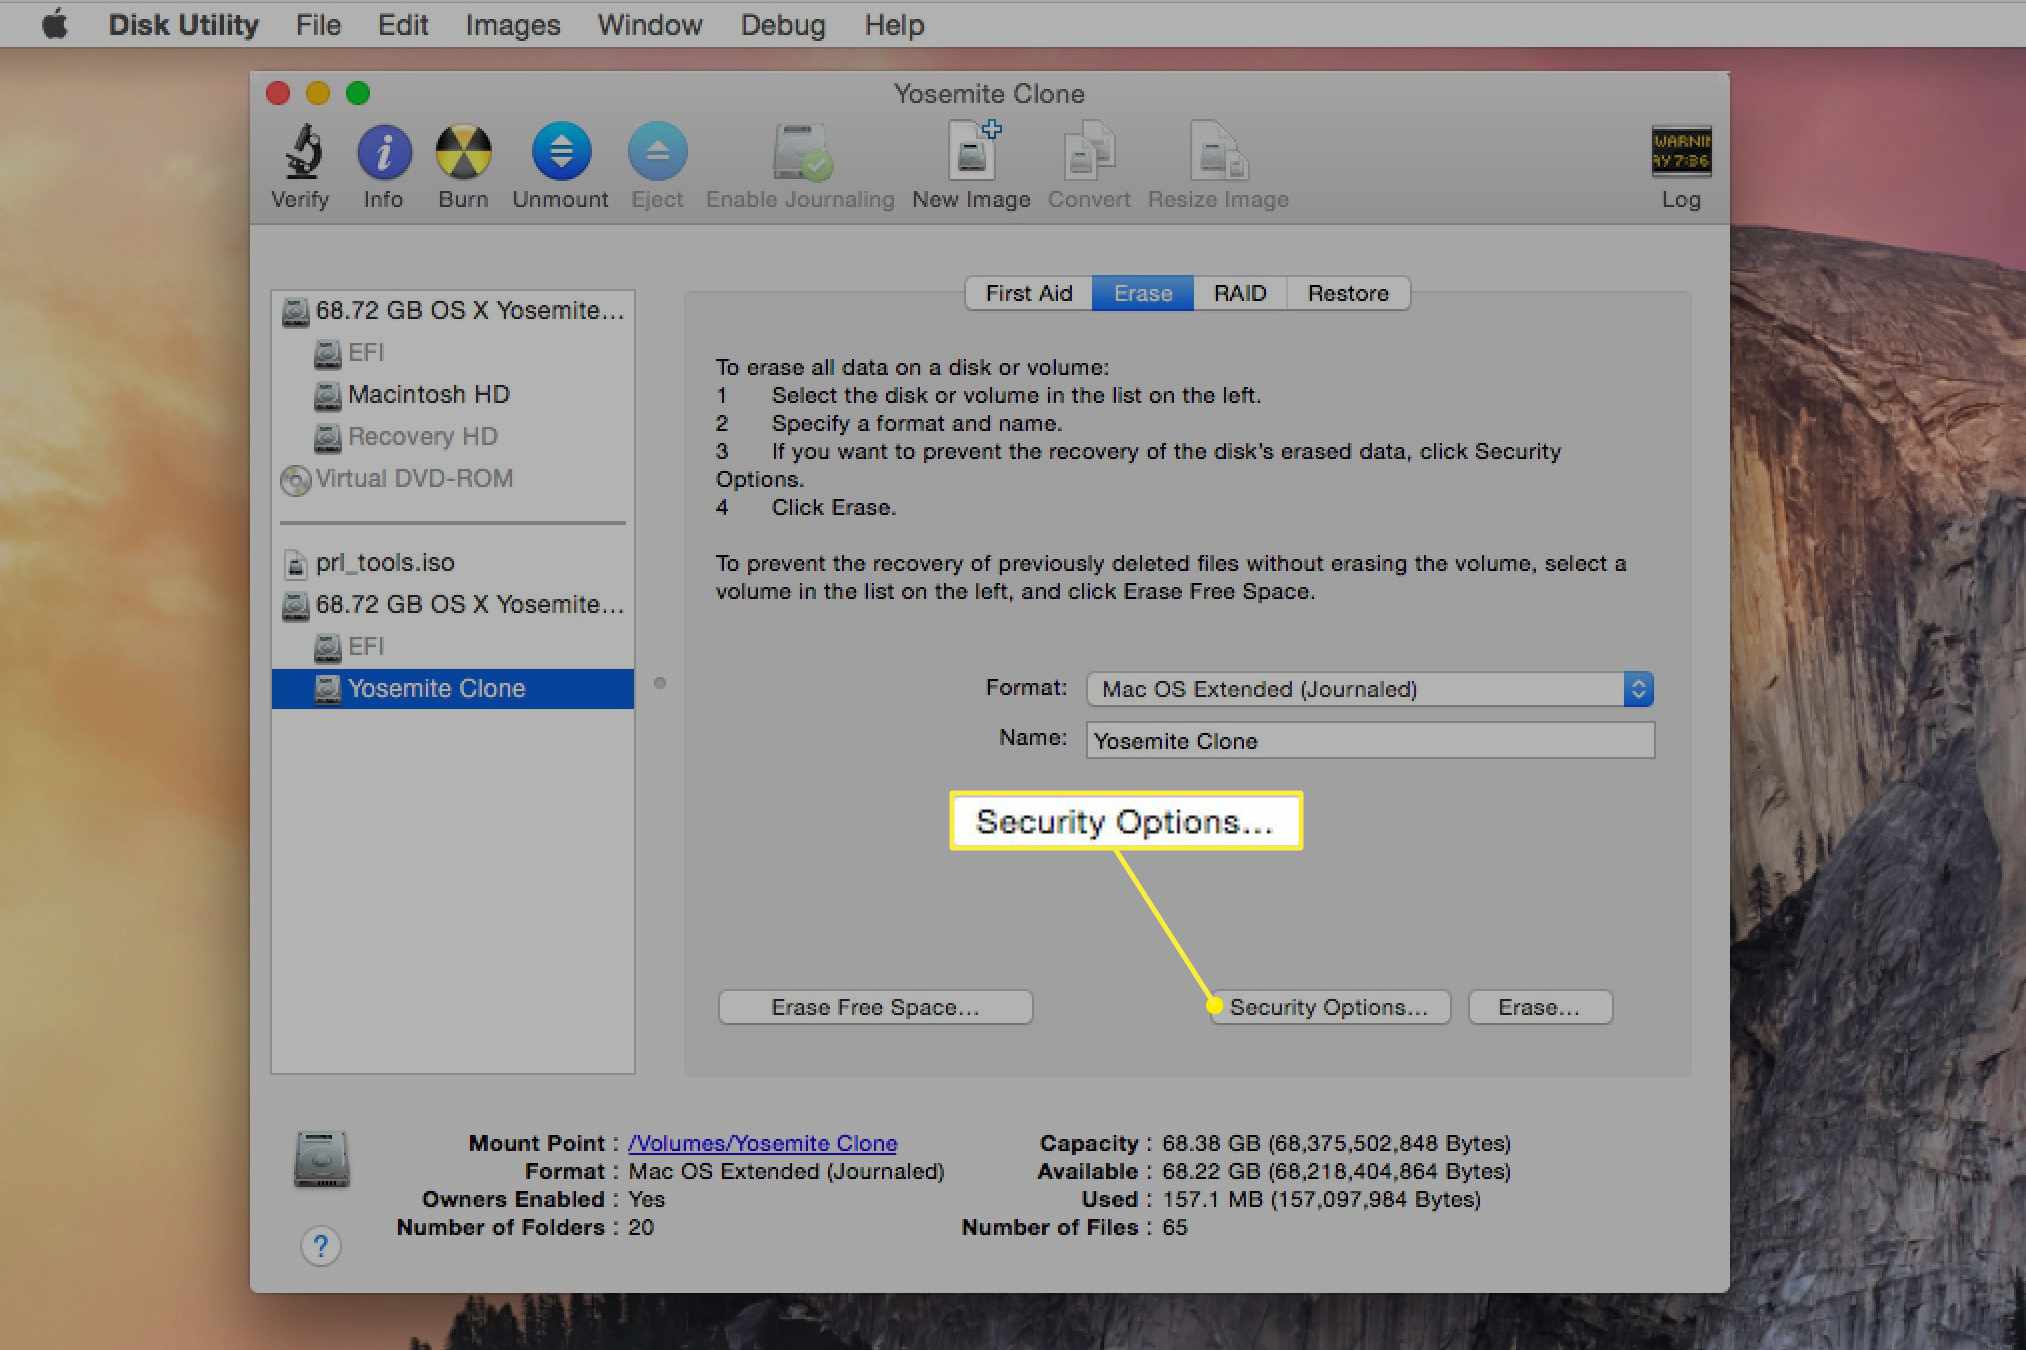
Task: Open the Edit menu
Action: point(403,24)
